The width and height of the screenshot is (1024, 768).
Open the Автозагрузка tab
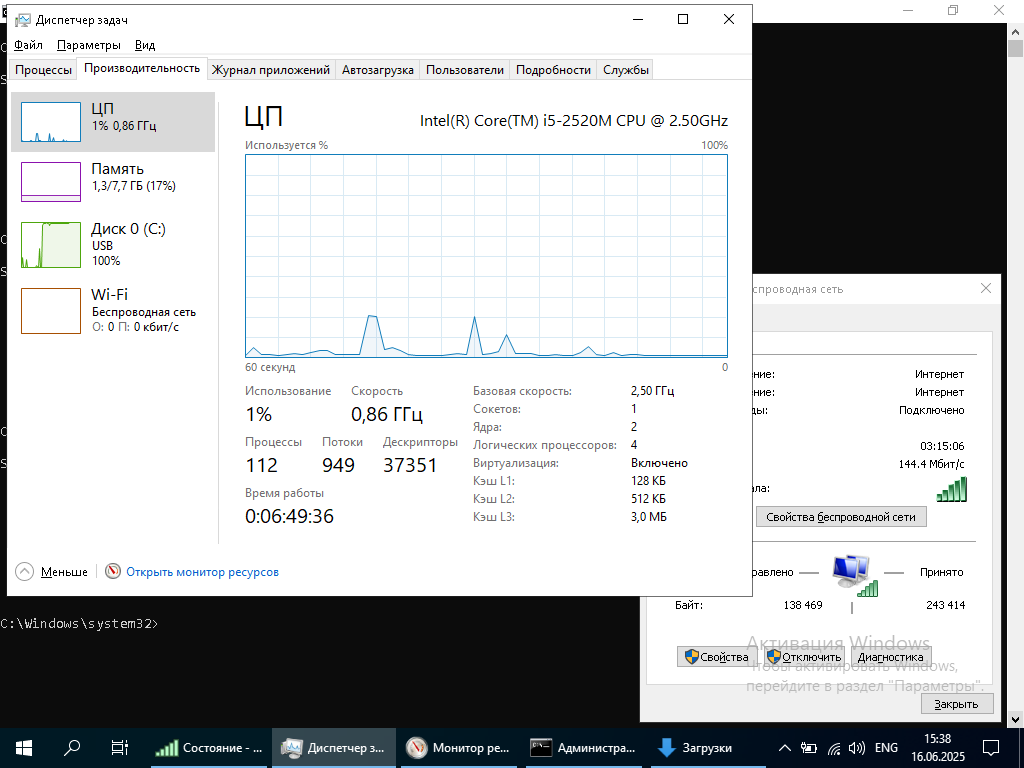[x=377, y=70]
